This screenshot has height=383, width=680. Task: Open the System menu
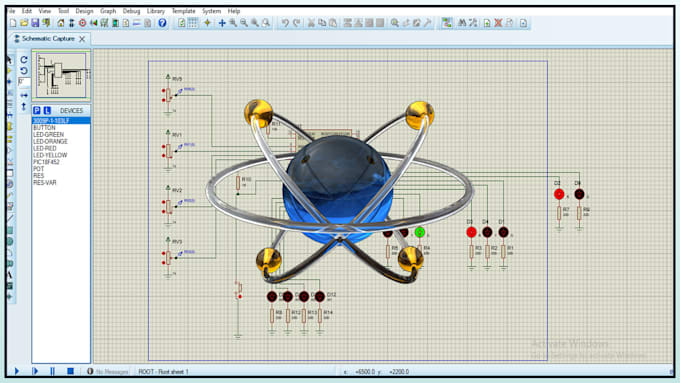(211, 11)
